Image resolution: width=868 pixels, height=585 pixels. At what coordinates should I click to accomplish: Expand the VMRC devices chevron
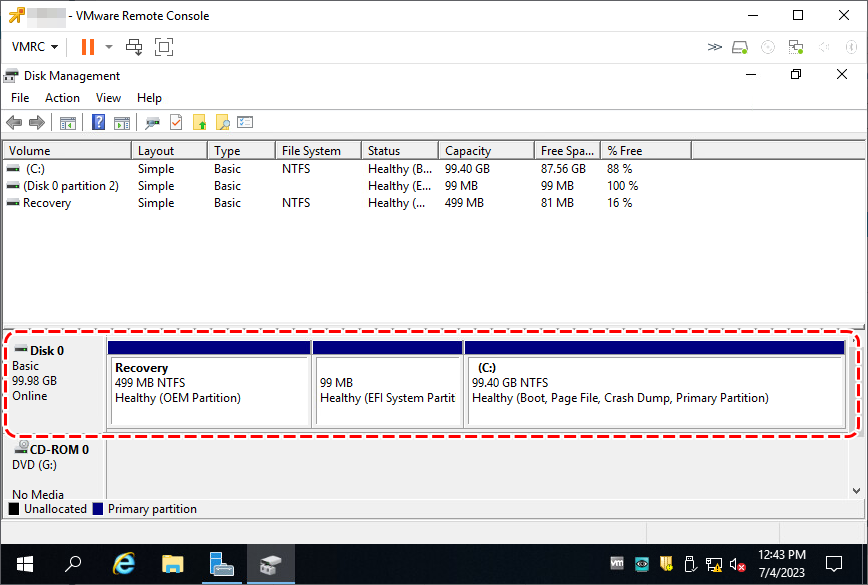tap(714, 47)
